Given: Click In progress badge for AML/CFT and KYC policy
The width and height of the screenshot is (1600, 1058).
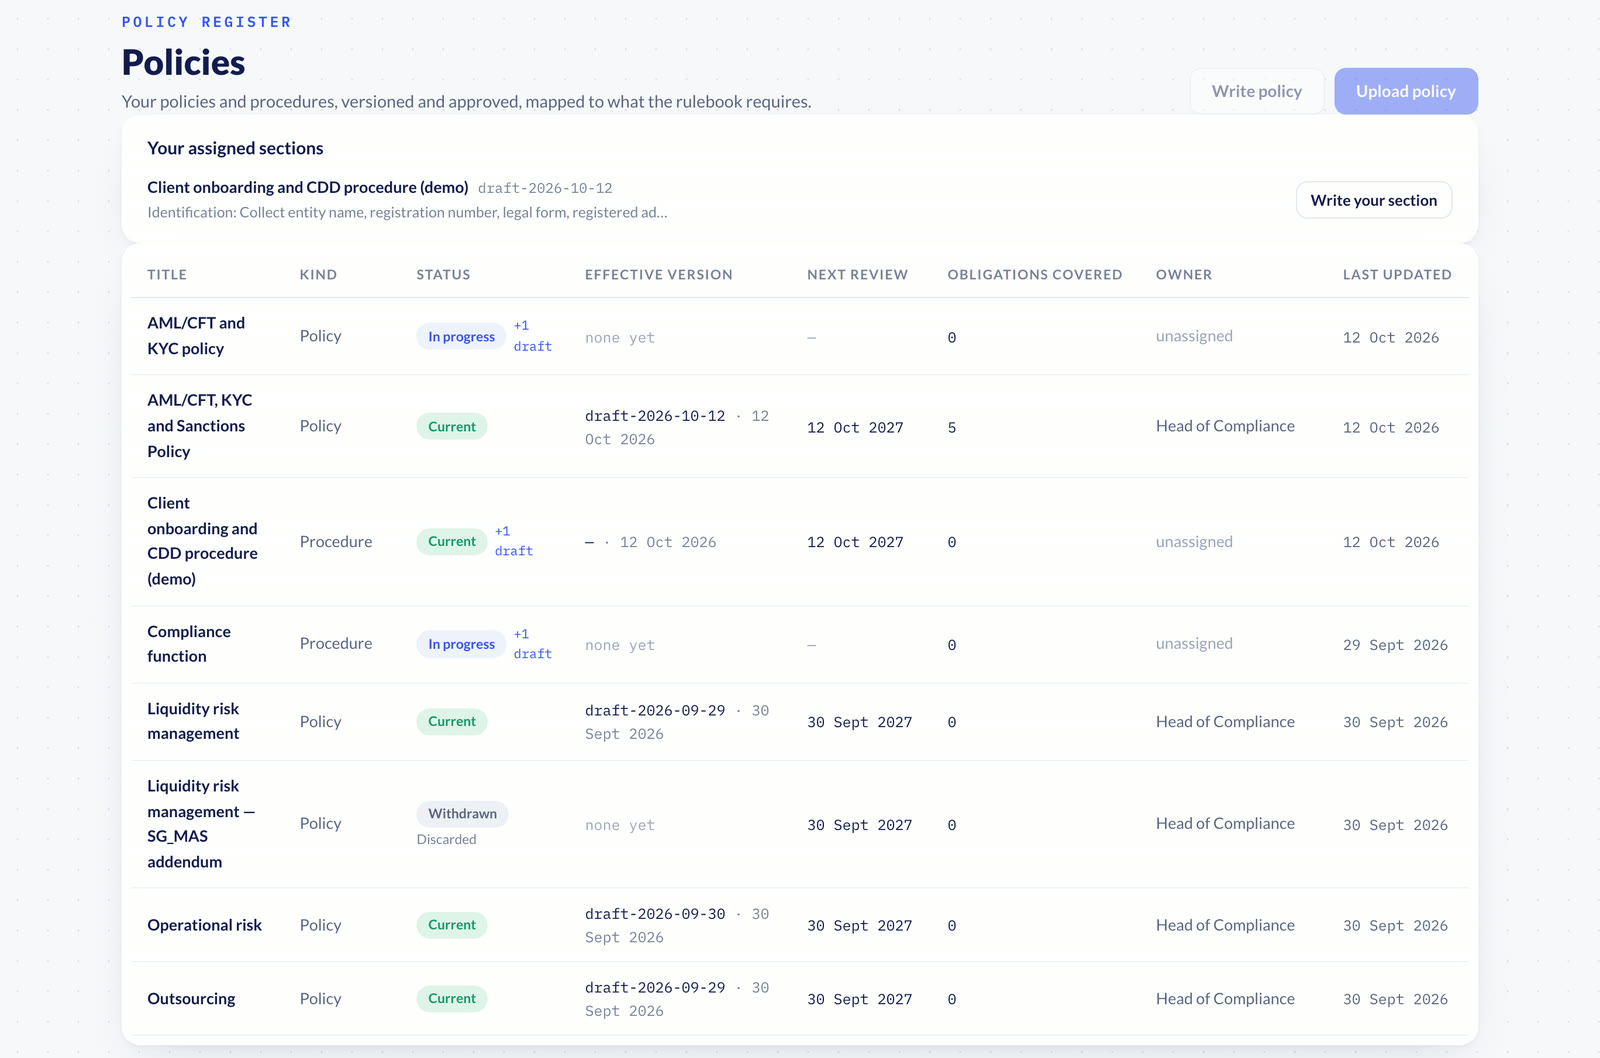Looking at the screenshot, I should click(461, 336).
